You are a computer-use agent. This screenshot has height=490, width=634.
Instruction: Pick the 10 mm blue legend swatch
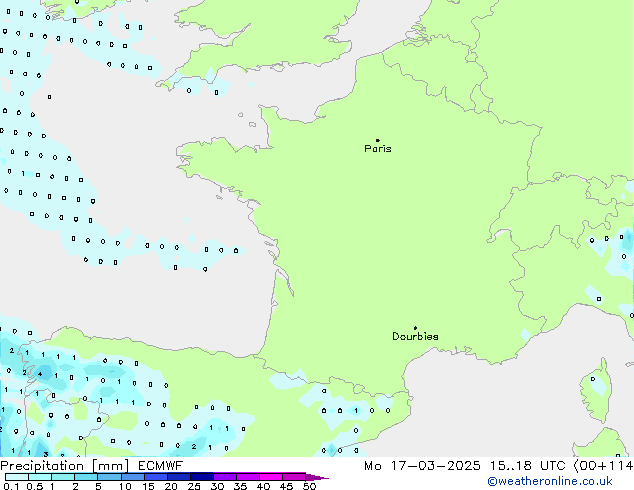pyautogui.click(x=132, y=477)
